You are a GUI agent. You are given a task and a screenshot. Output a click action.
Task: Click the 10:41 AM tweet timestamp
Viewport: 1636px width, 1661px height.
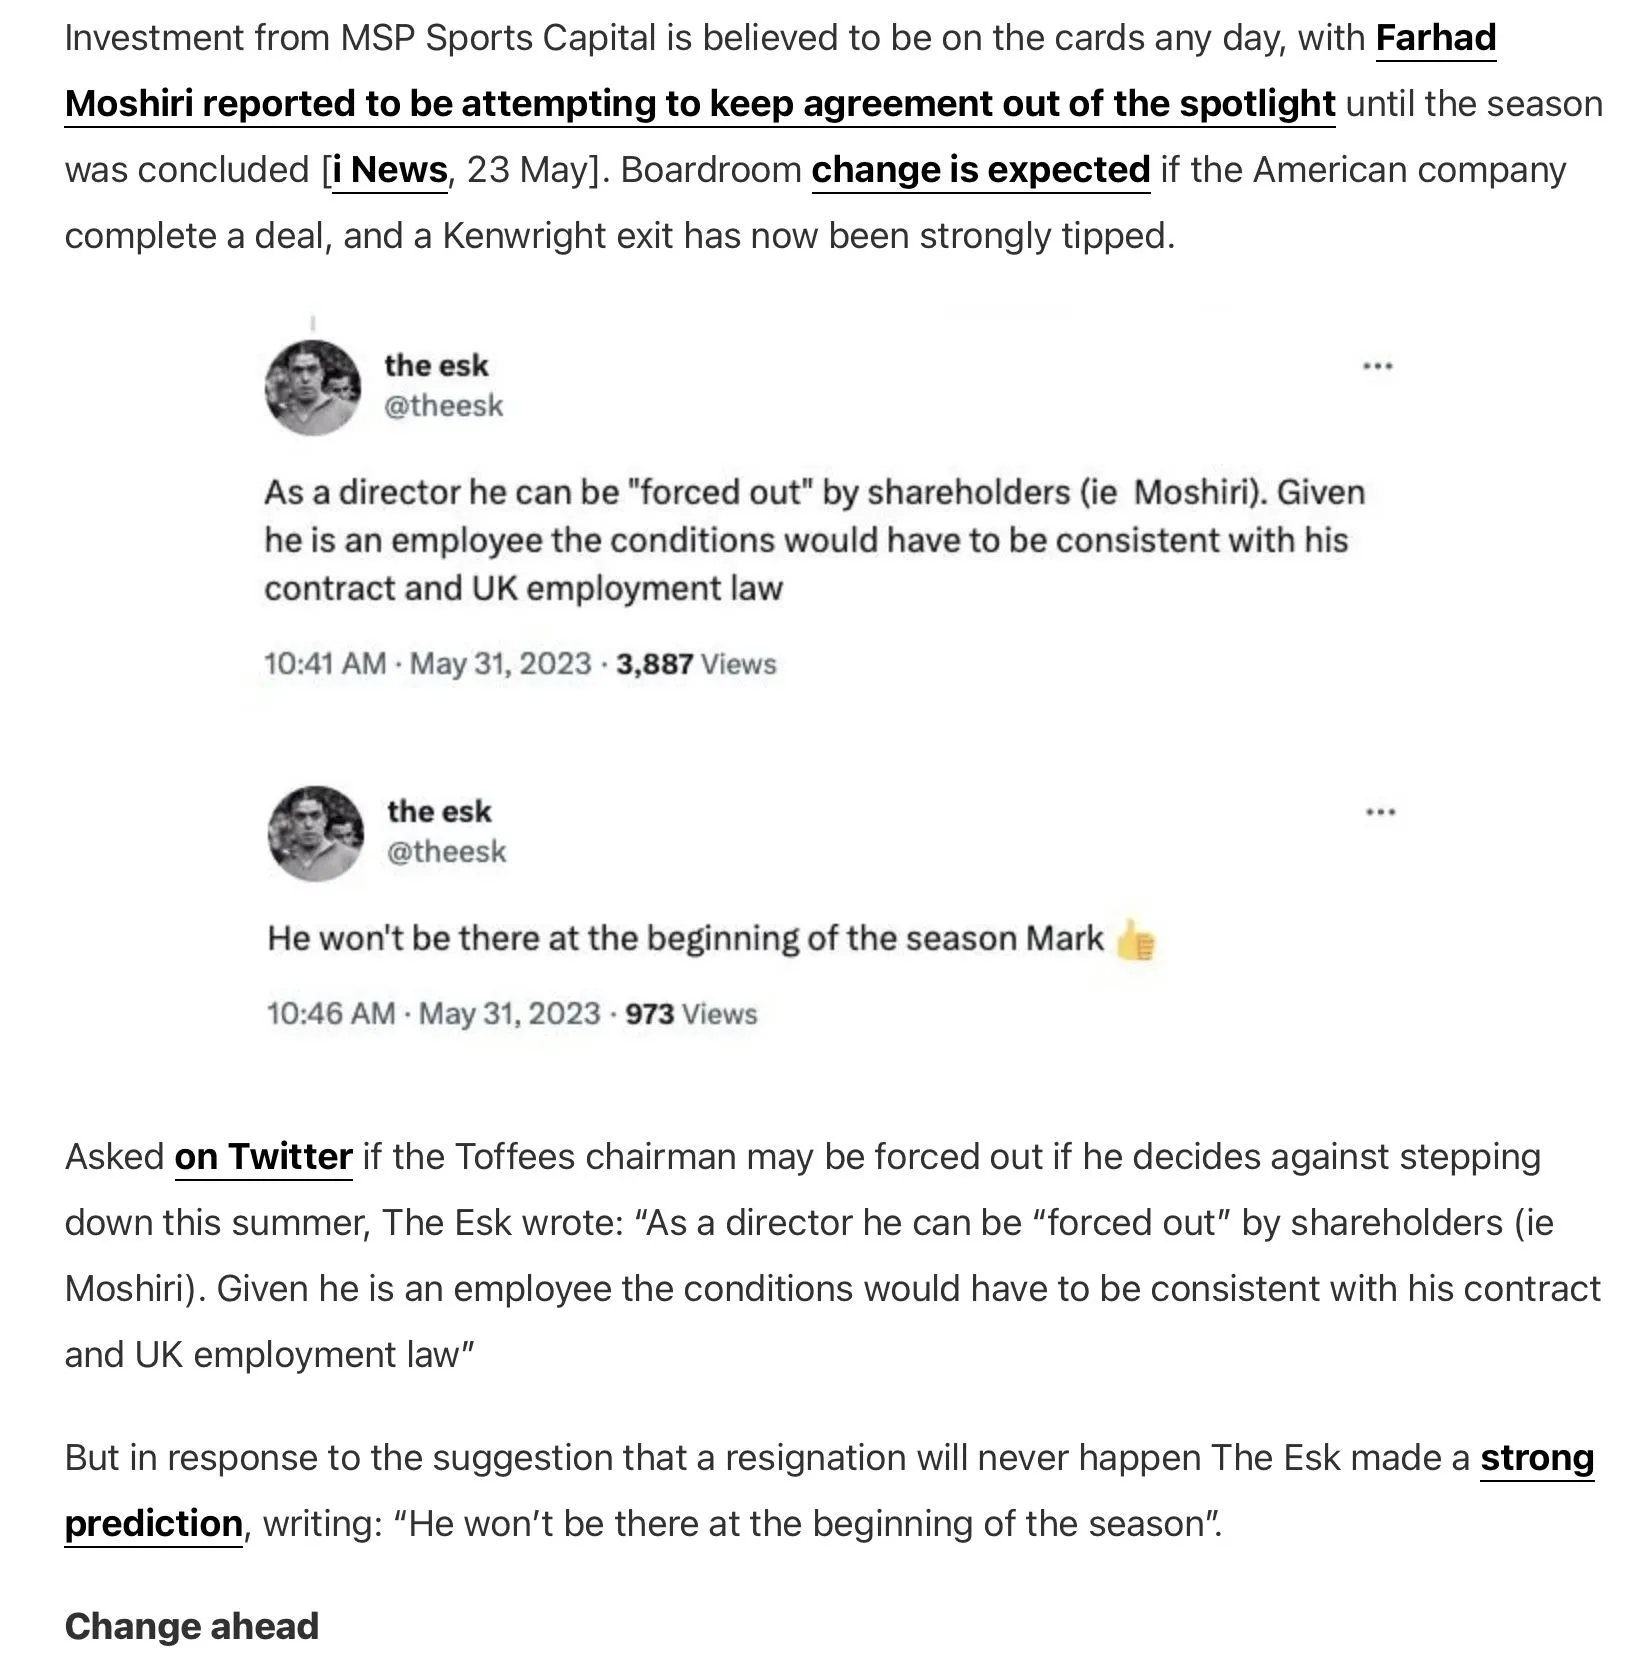click(427, 664)
